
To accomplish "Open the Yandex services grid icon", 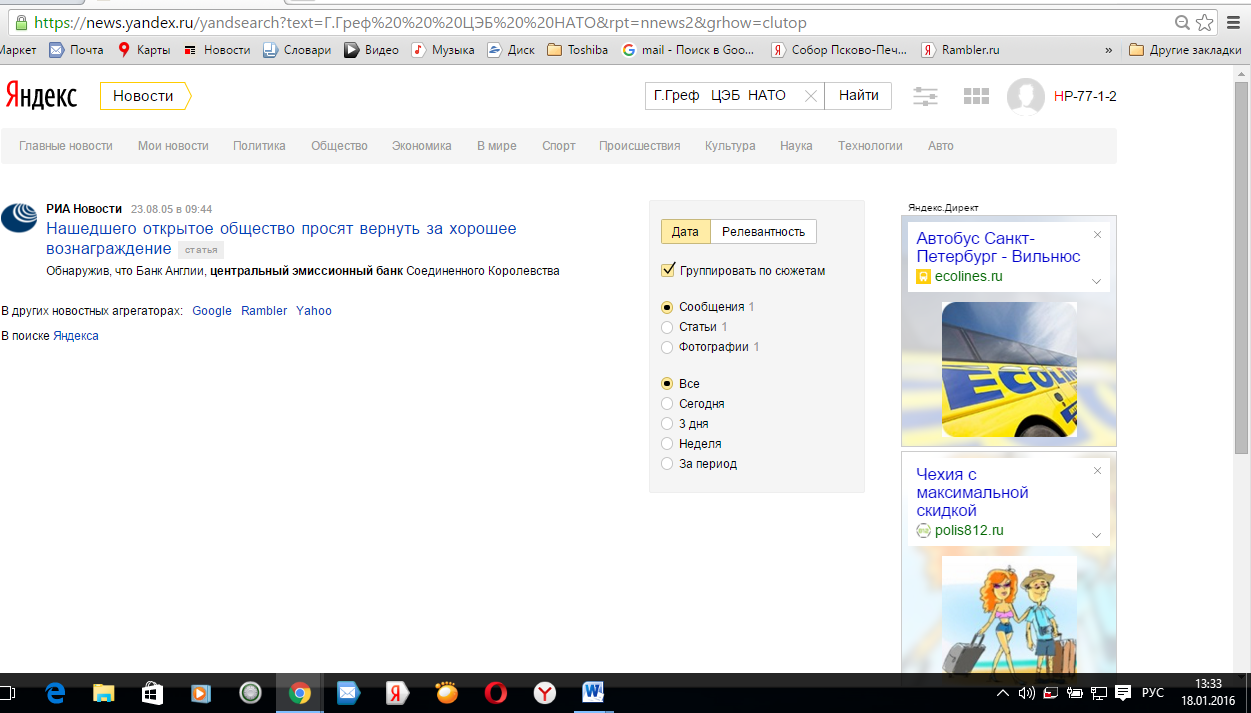I will click(x=975, y=96).
